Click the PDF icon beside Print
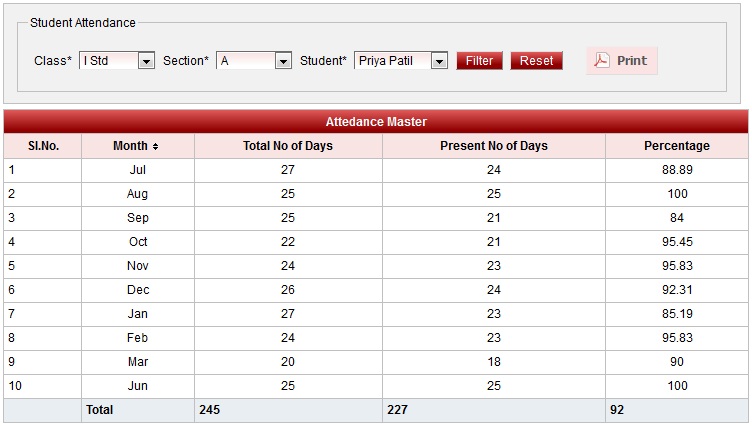 point(602,61)
